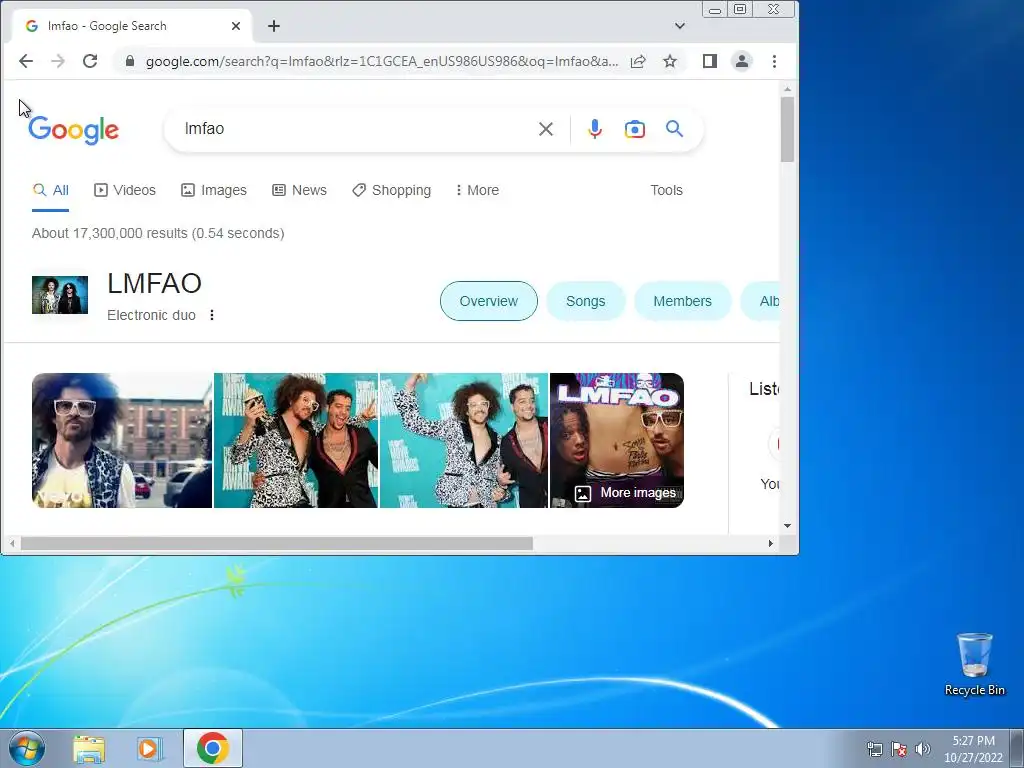The image size is (1024, 768).
Task: Click the Chrome taskbar icon
Action: pyautogui.click(x=213, y=748)
